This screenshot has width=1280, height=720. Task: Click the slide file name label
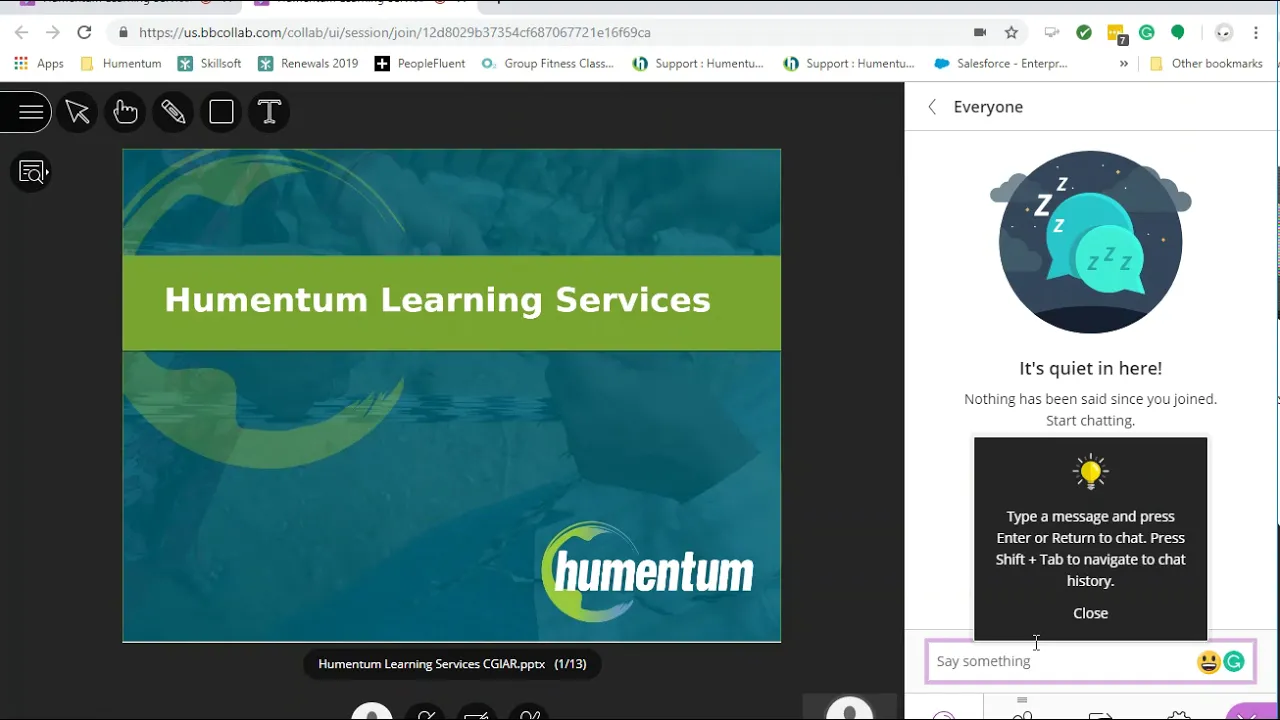(452, 664)
